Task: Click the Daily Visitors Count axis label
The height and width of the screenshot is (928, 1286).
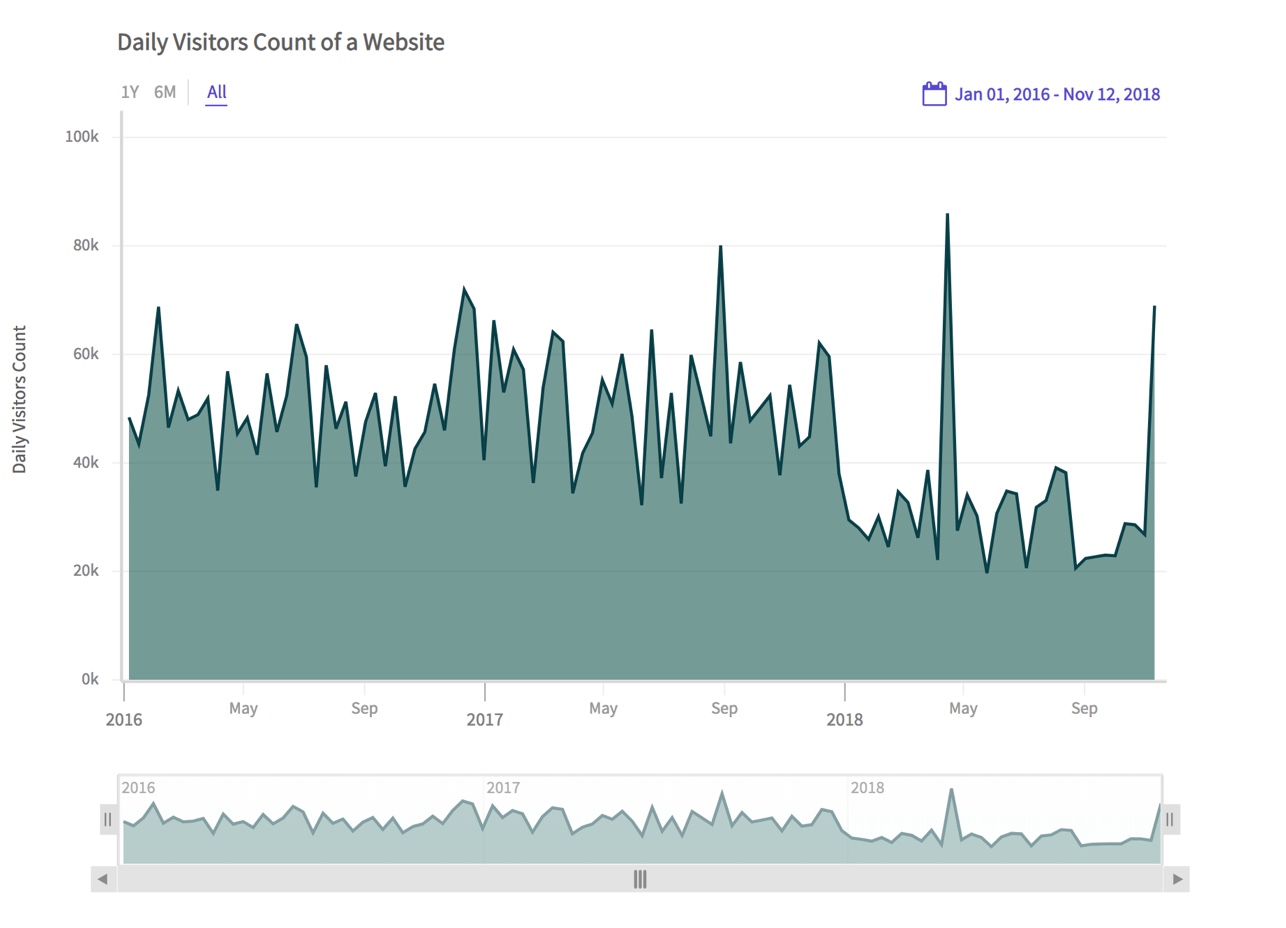Action: click(x=19, y=400)
